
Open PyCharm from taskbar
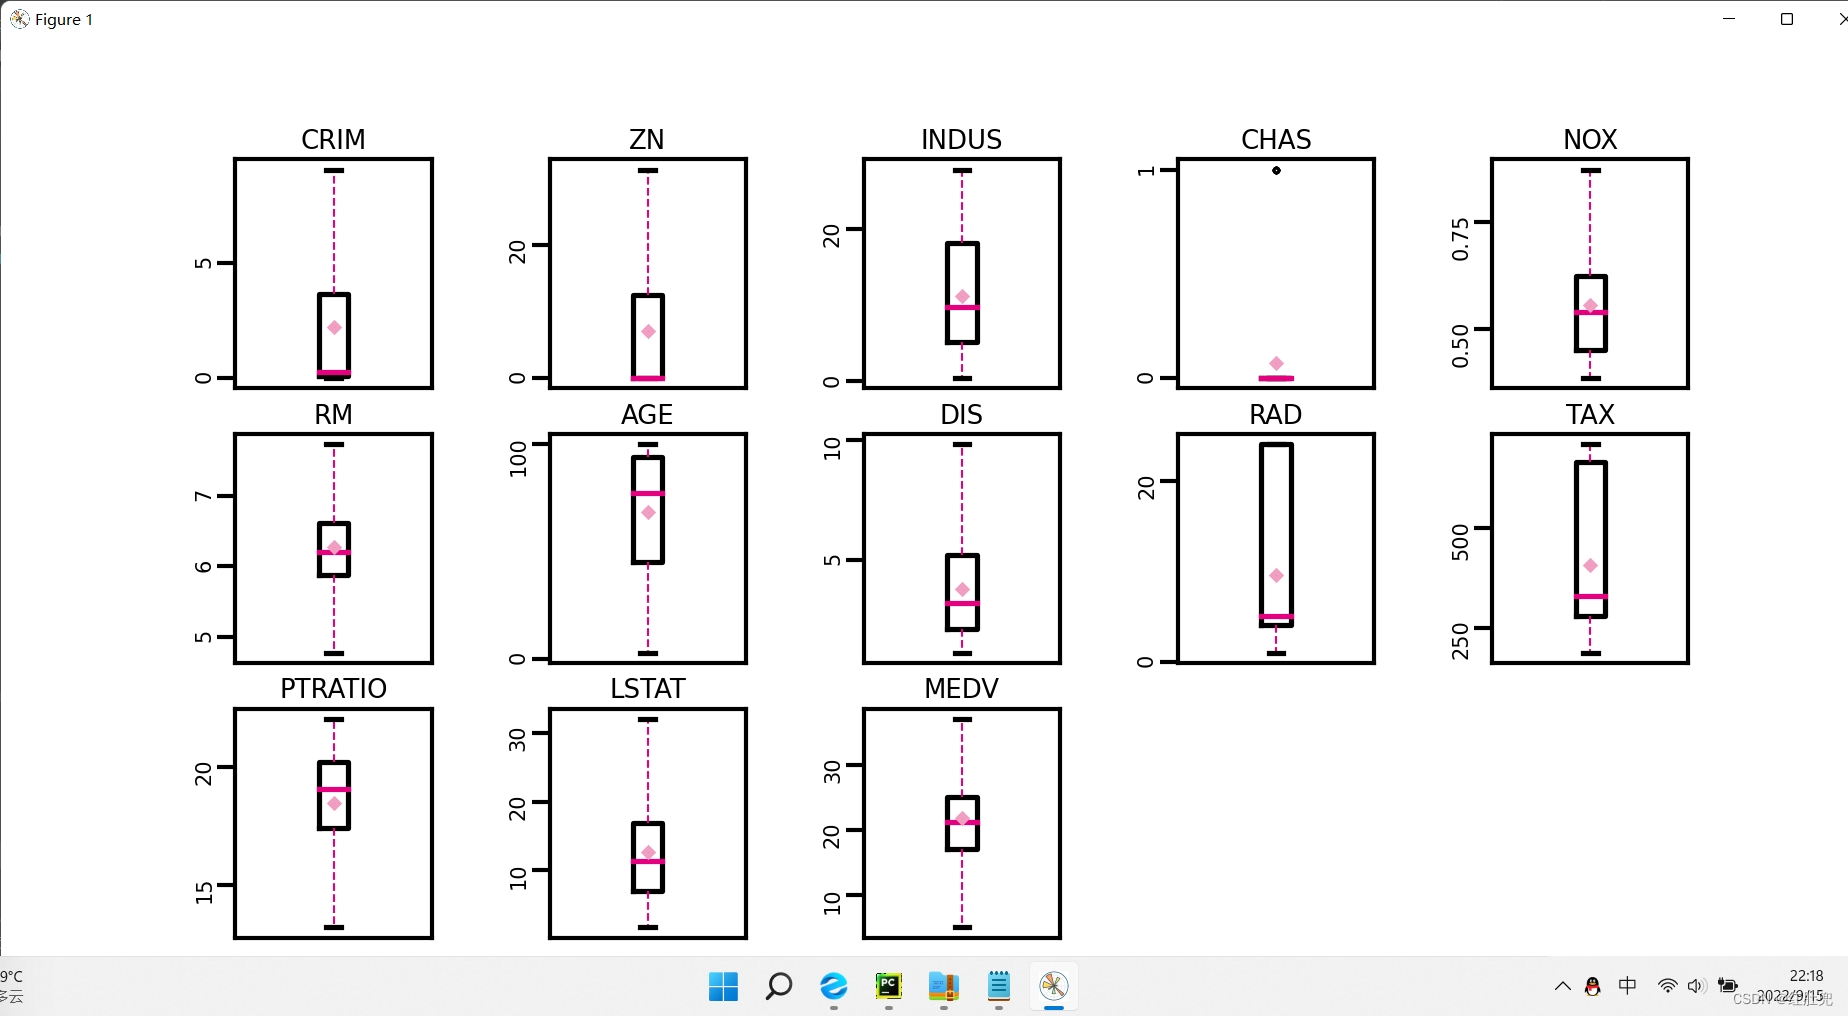tap(888, 986)
